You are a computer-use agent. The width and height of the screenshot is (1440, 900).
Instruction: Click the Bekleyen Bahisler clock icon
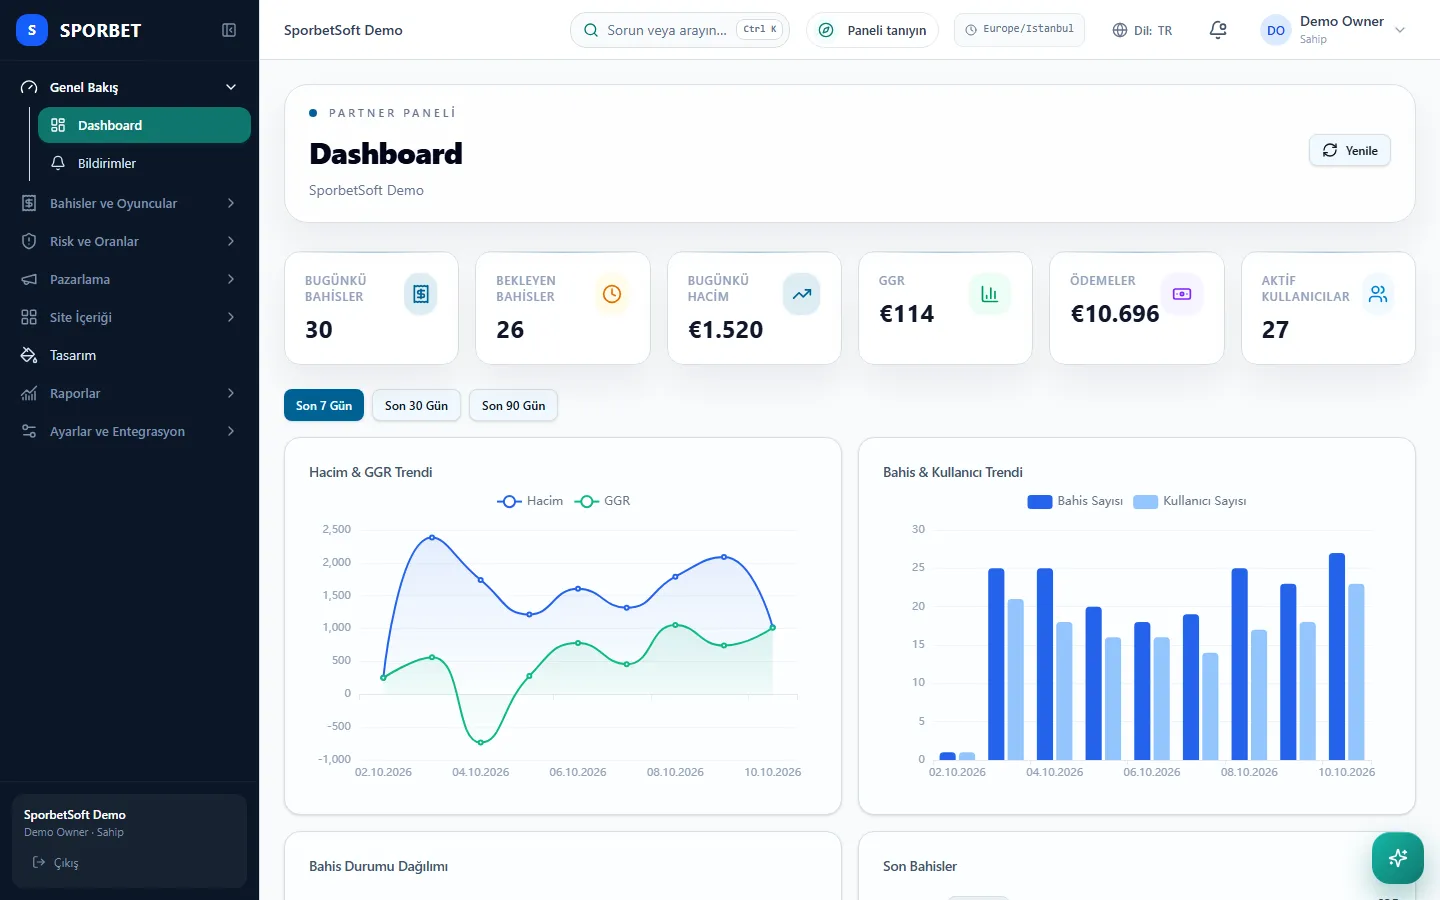[x=612, y=294]
